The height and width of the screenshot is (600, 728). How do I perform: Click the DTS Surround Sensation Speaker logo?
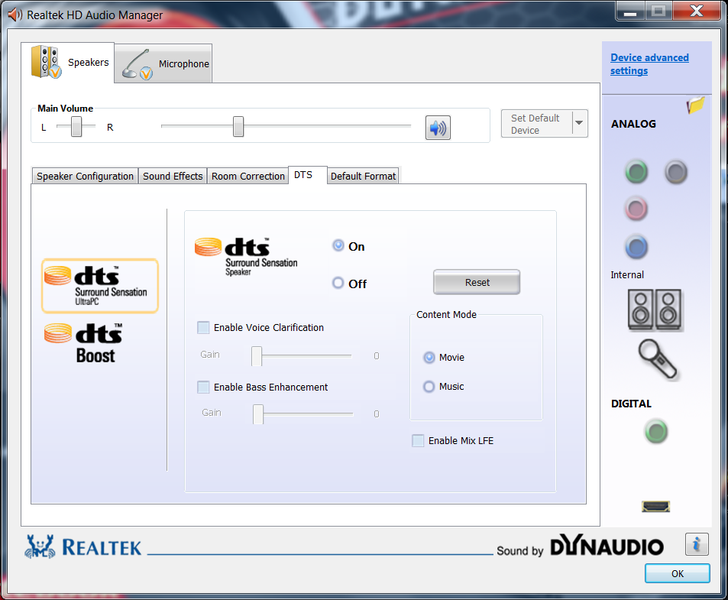246,257
